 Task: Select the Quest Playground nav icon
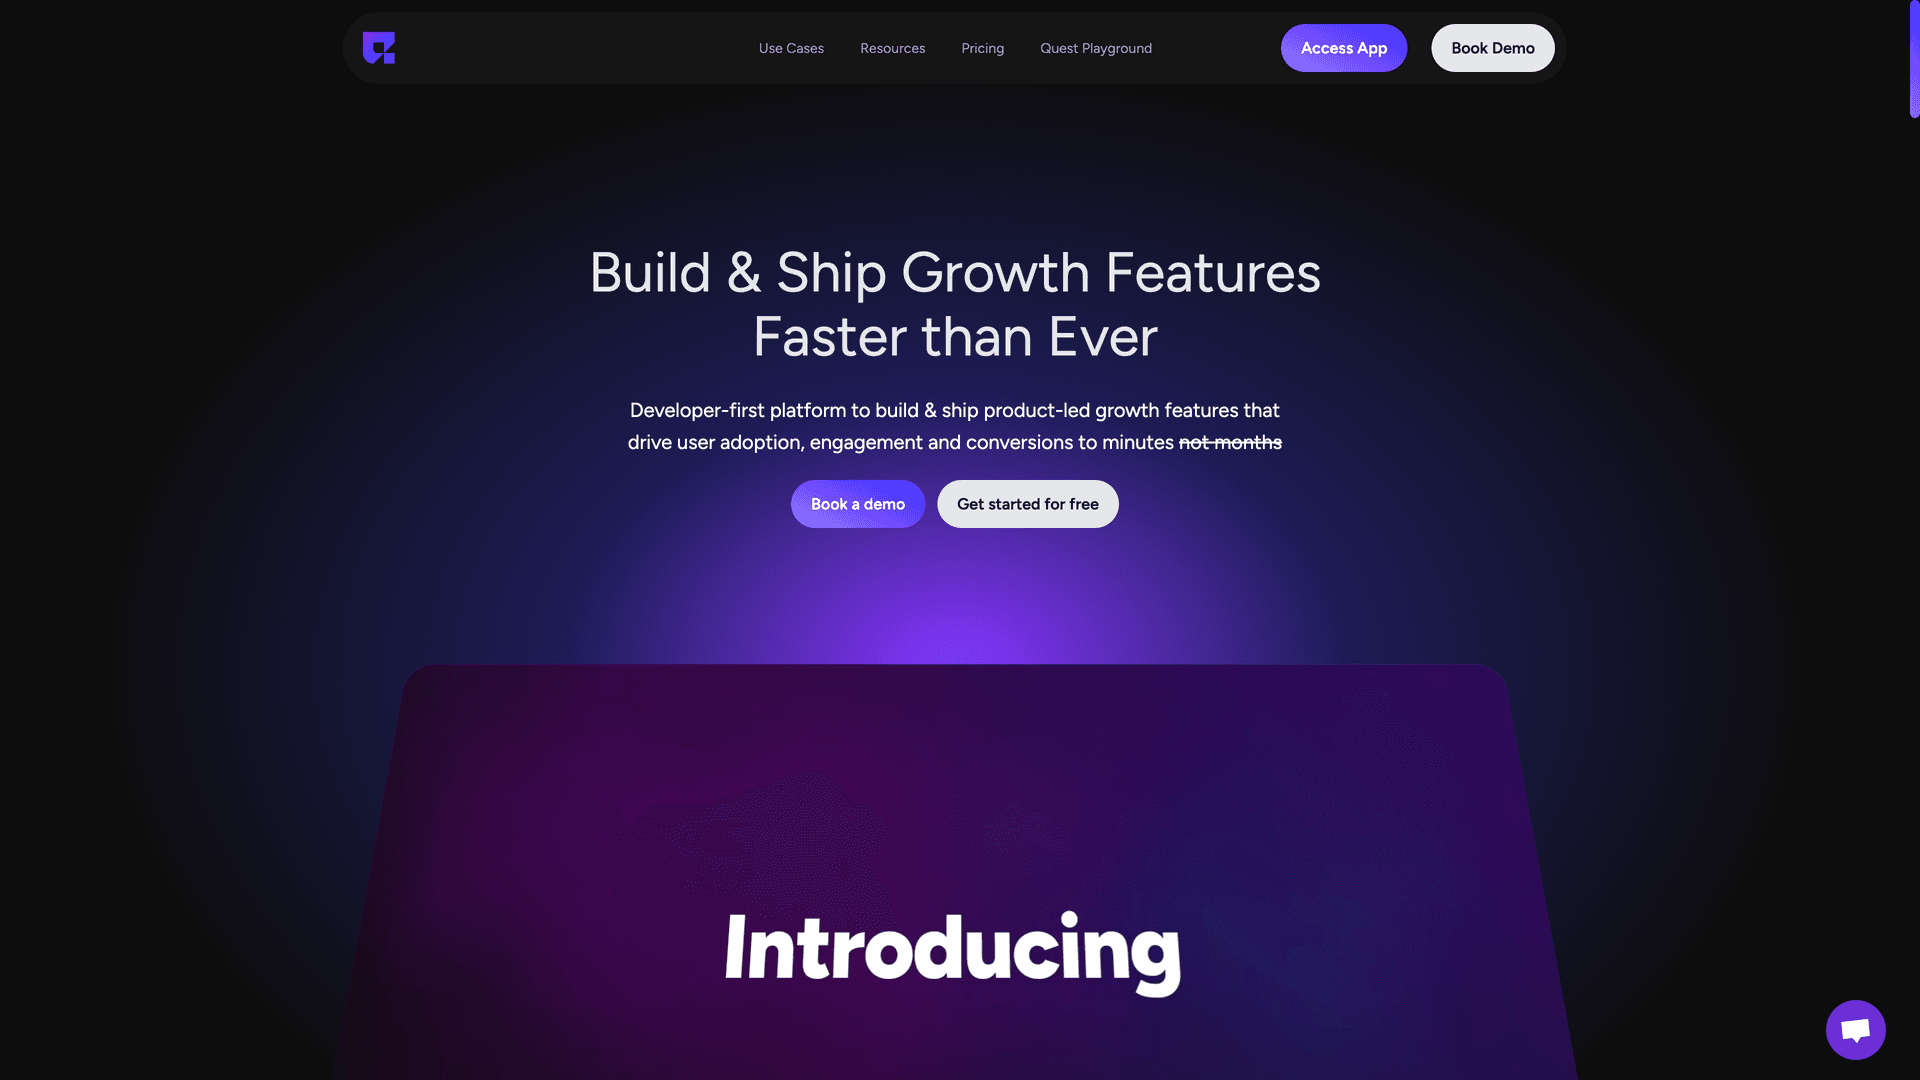tap(1096, 47)
